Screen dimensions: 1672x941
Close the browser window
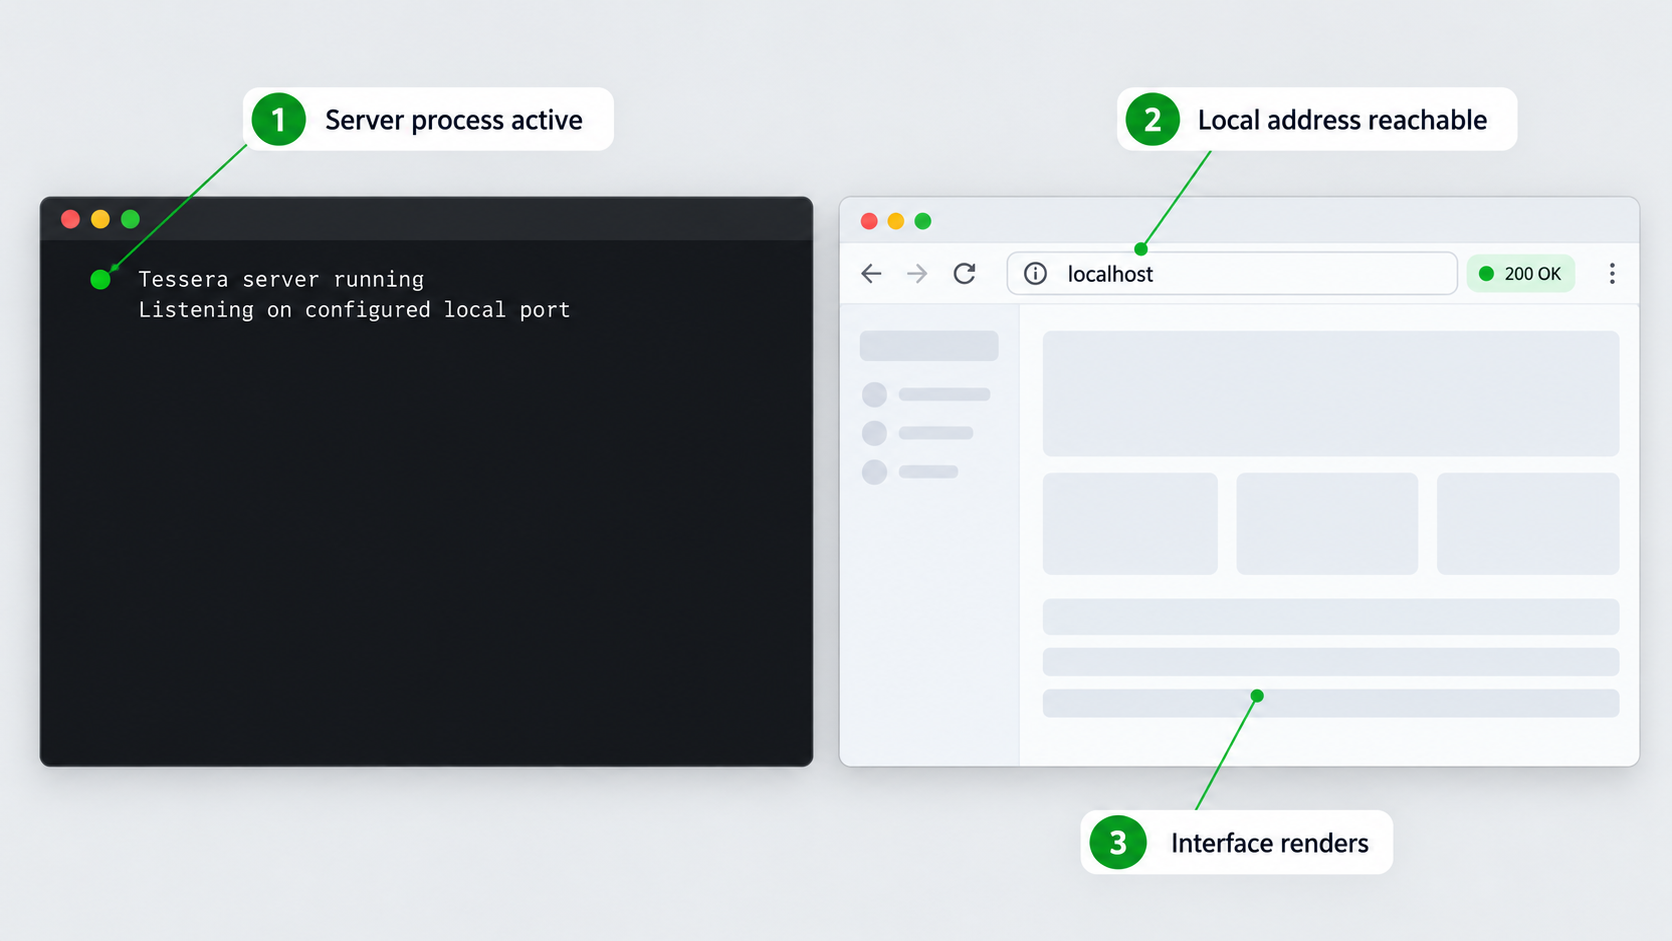(x=869, y=221)
